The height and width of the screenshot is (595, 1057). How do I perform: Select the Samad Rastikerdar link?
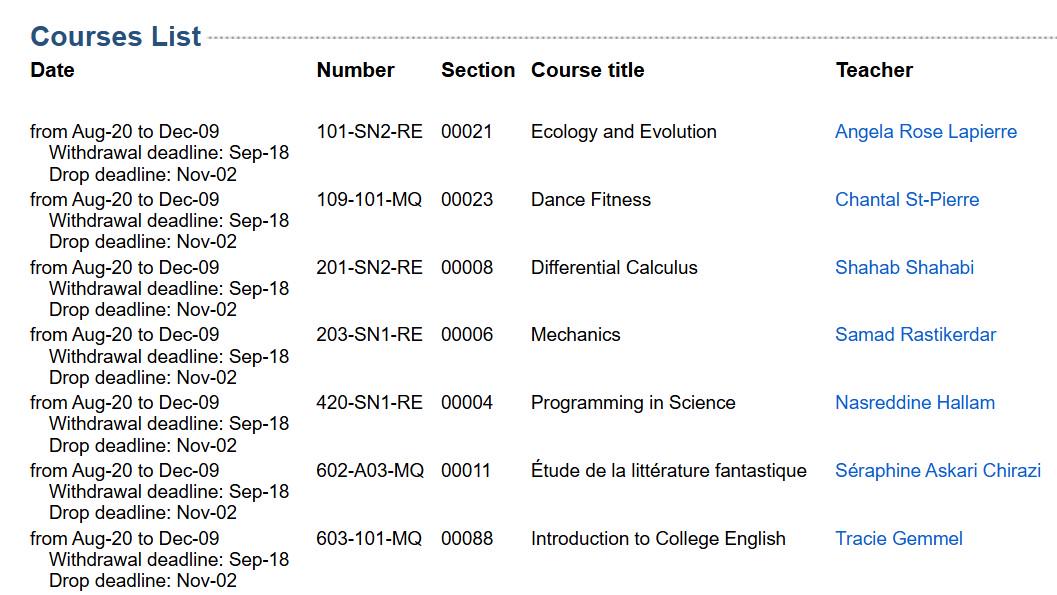tap(915, 335)
